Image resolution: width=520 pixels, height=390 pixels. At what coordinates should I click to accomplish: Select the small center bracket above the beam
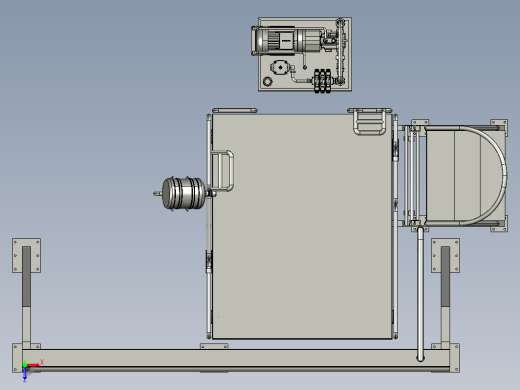pyautogui.click(x=214, y=347)
